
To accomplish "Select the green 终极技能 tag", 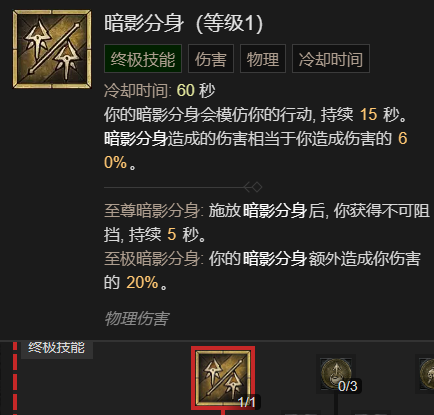I will click(x=143, y=59).
